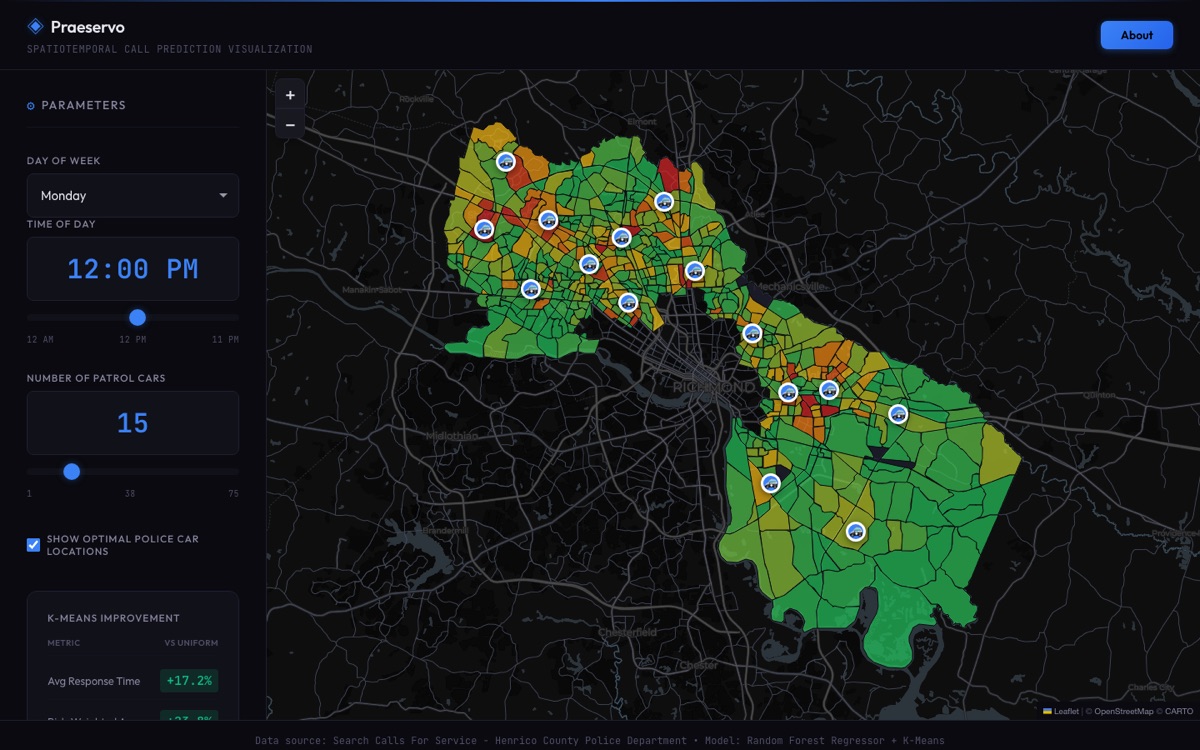Click the patrol car count display showing 15
The width and height of the screenshot is (1200, 750).
coord(133,423)
